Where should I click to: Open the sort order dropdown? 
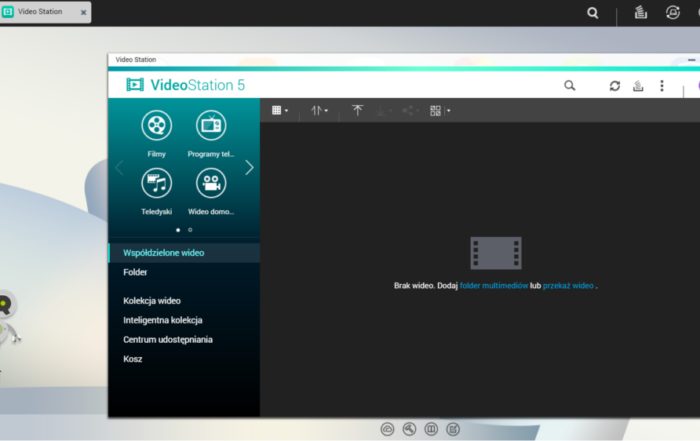tap(319, 111)
